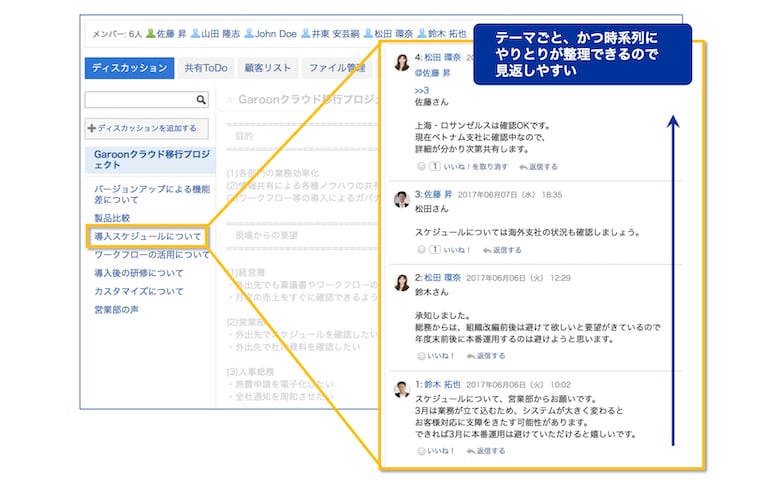This screenshot has height=480, width=780.
Task: Click avatar of comment 2 by 松田 環奈
Action: point(402,283)
